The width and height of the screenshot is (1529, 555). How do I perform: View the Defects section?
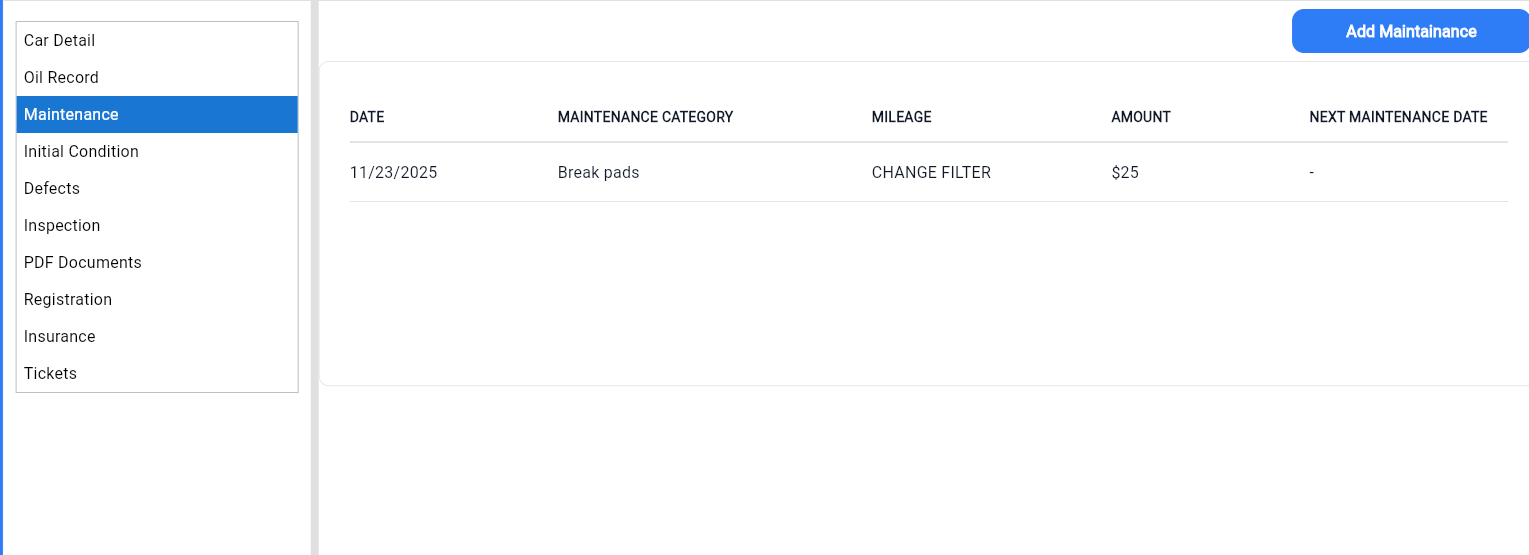[x=52, y=189]
